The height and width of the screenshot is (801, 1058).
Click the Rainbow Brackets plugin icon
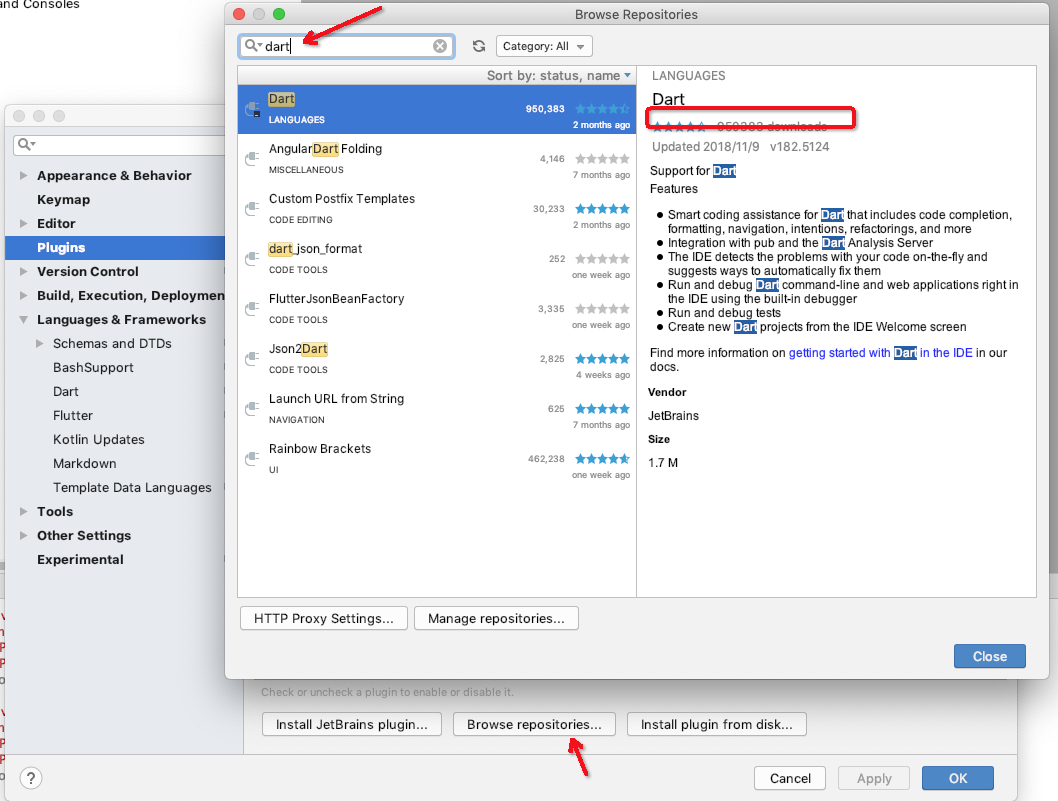pyautogui.click(x=253, y=459)
